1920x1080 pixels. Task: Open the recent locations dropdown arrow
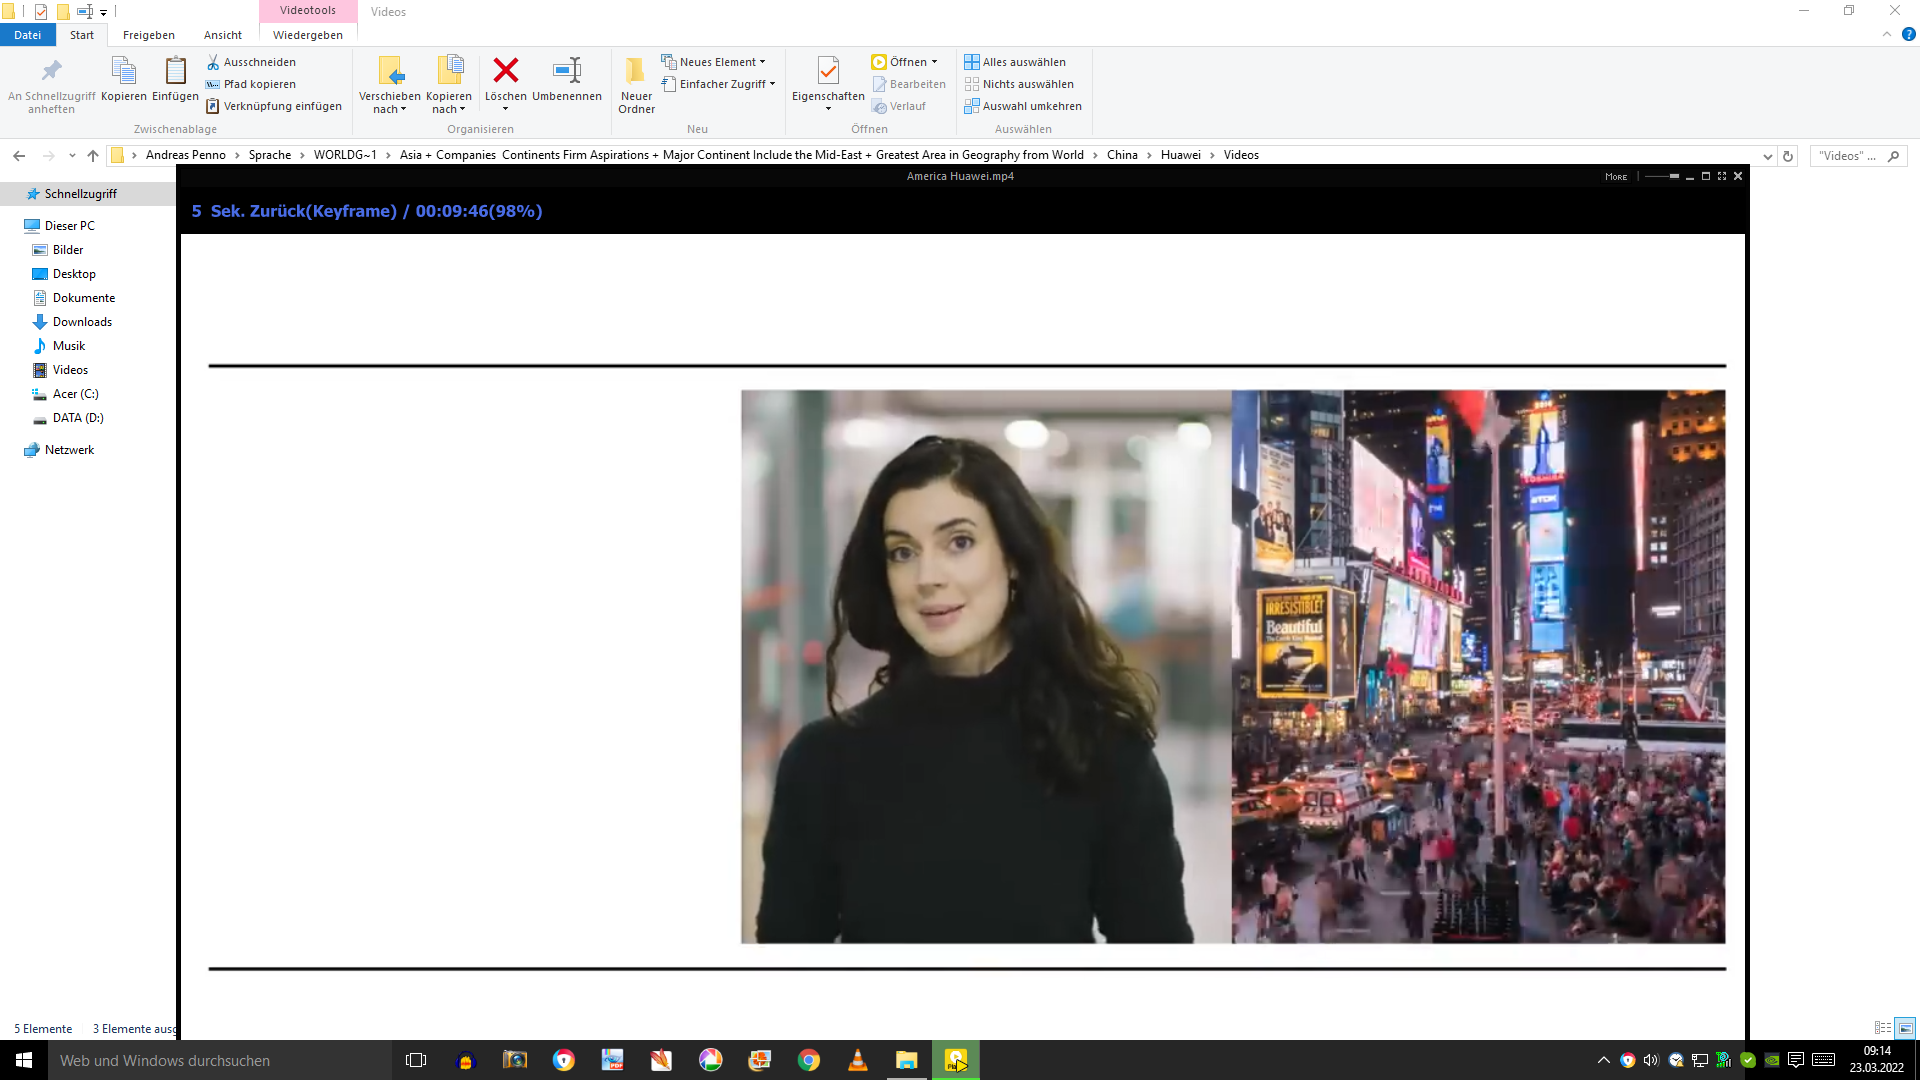[72, 156]
